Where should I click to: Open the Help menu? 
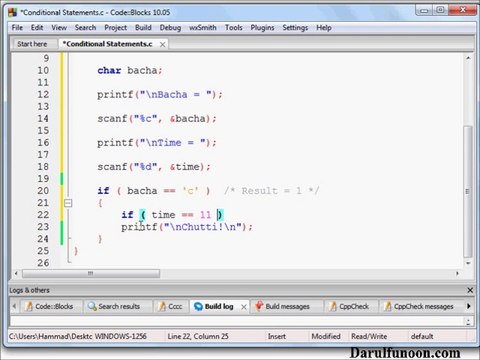(x=324, y=28)
